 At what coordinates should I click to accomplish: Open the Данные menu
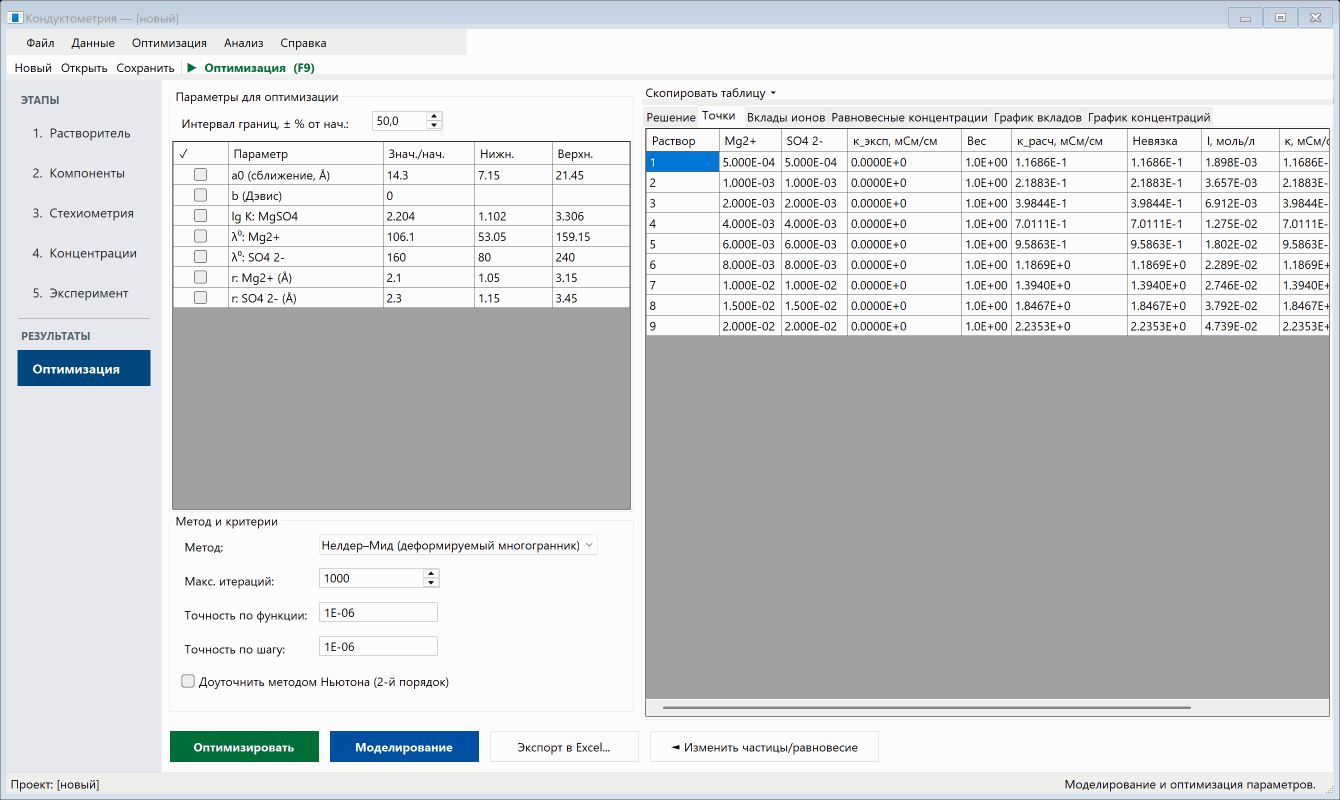93,43
